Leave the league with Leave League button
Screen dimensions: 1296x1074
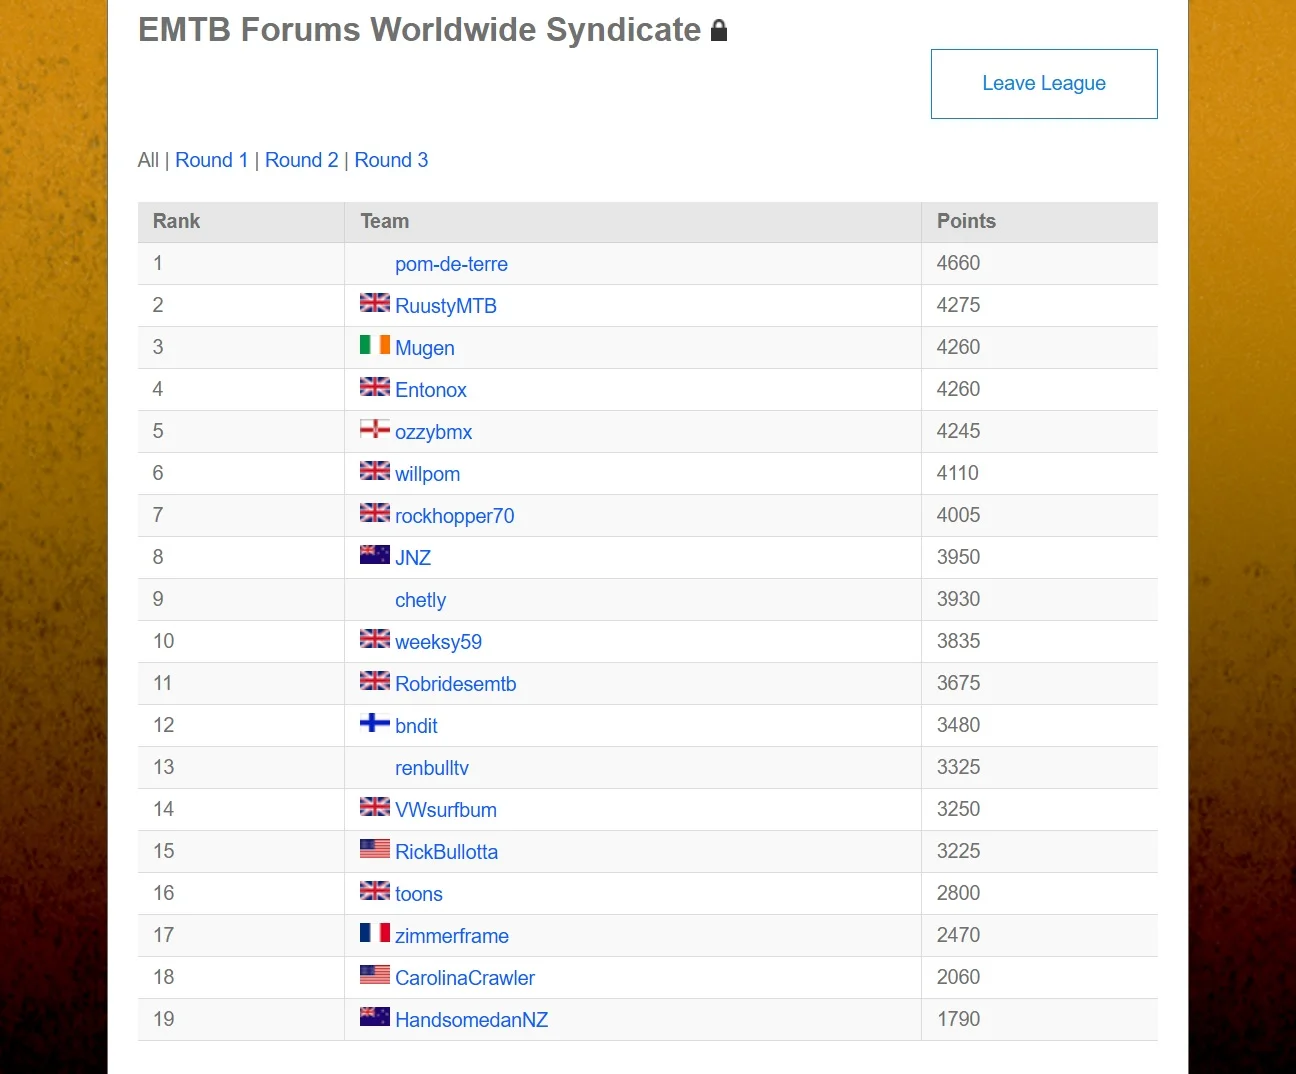point(1044,84)
